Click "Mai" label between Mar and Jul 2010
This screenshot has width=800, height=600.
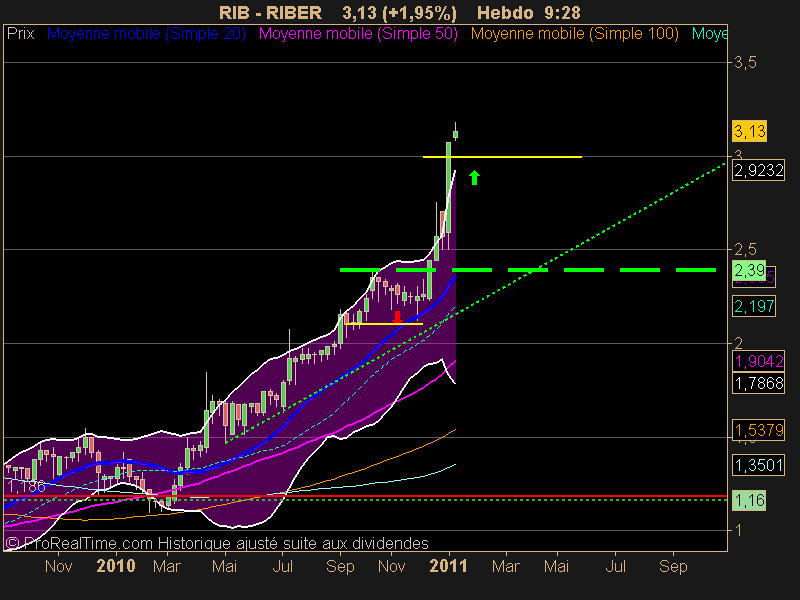(x=224, y=566)
